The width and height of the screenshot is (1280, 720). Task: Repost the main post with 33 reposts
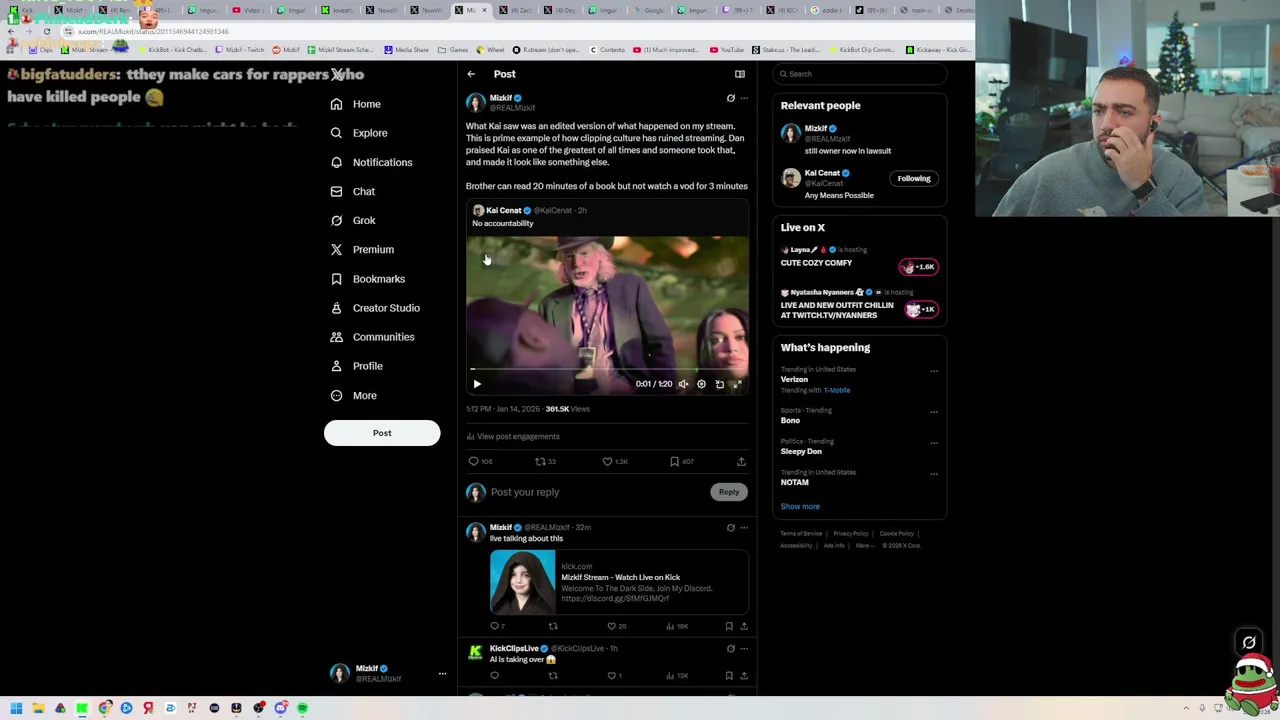[x=540, y=461]
